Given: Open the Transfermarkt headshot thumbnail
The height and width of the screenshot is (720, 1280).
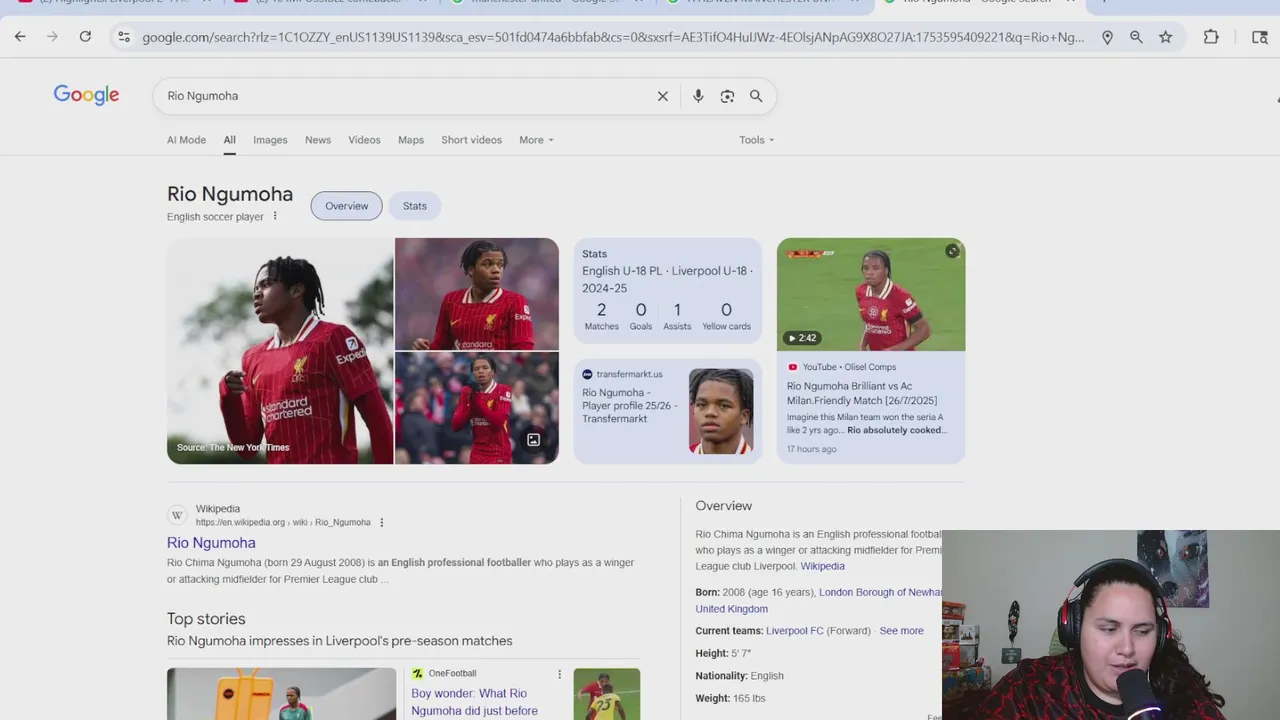Looking at the screenshot, I should pos(721,411).
